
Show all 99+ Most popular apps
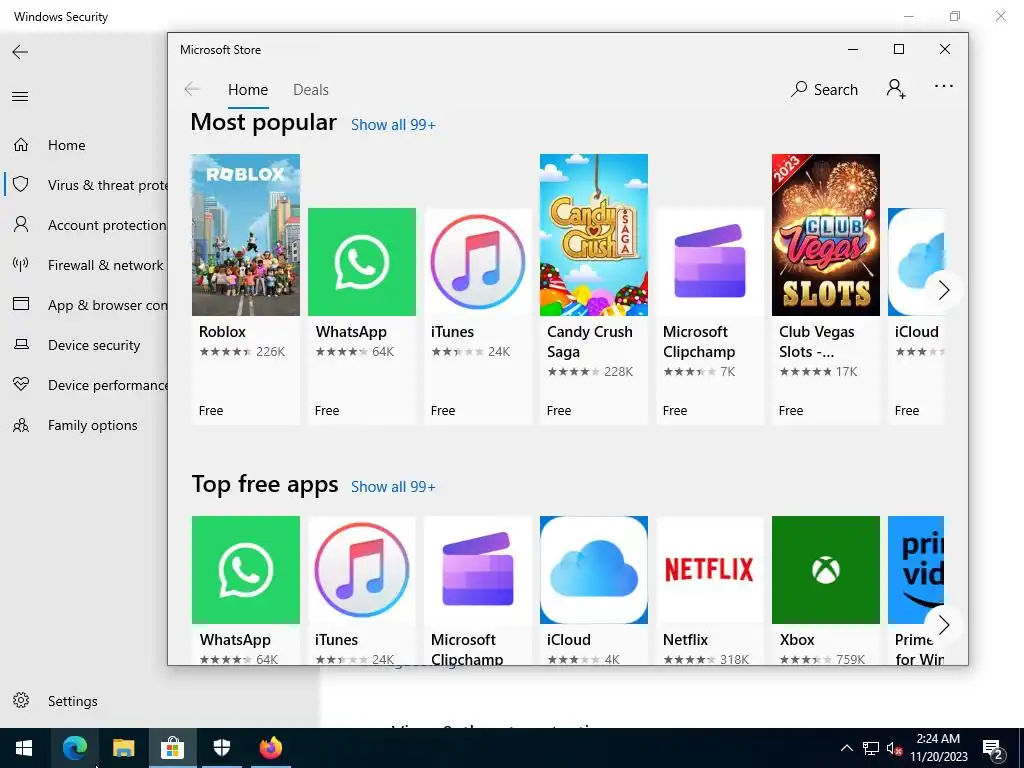(x=393, y=125)
